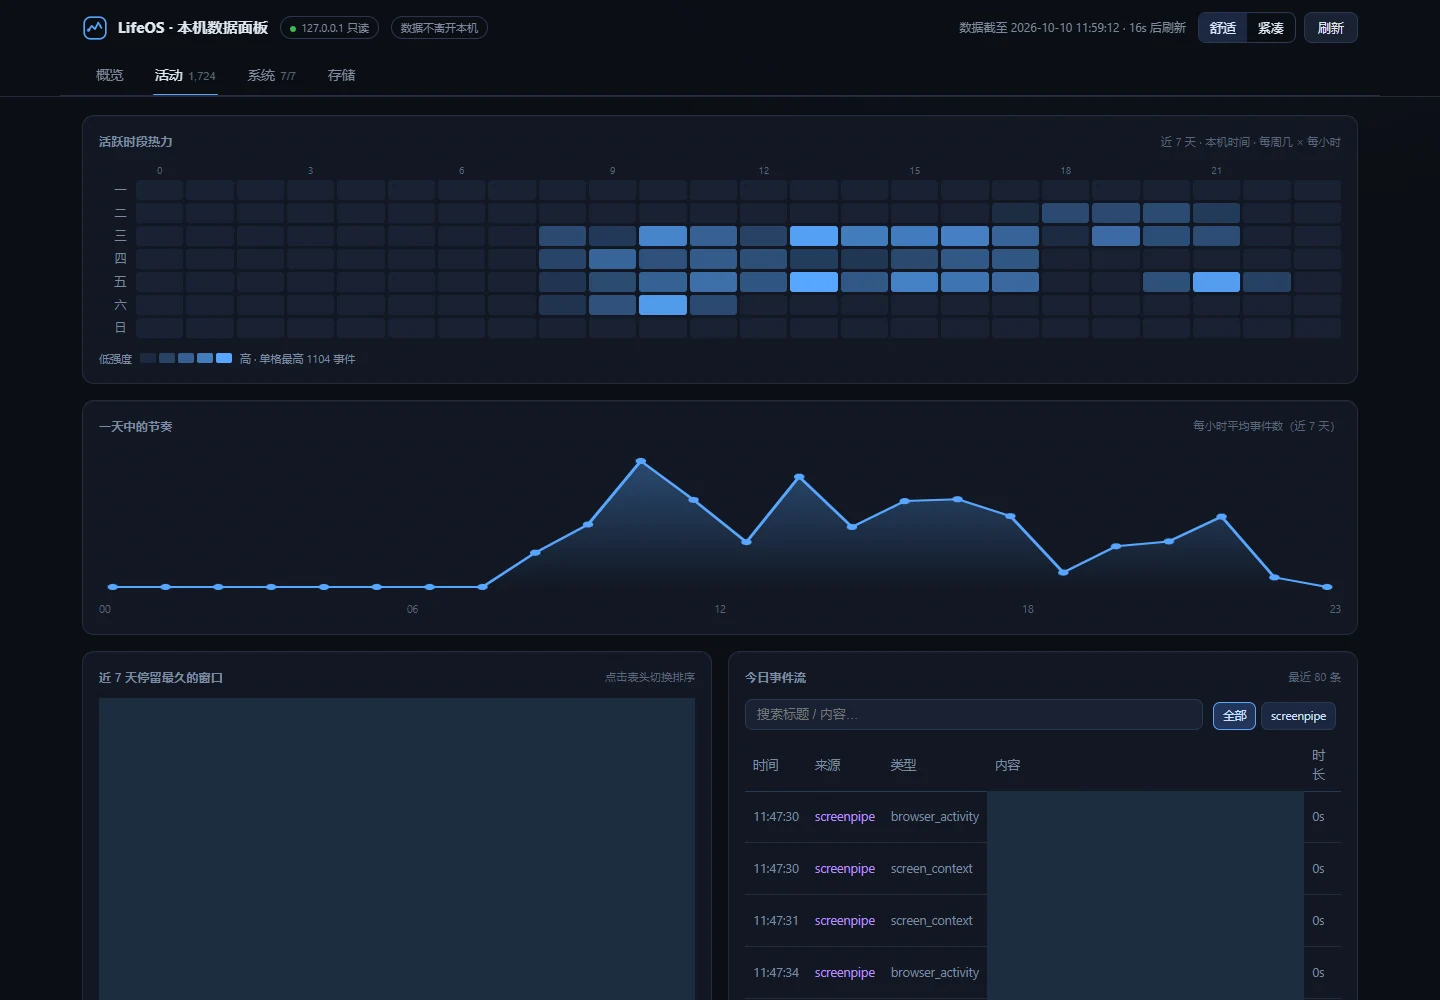Viewport: 1440px width, 1000px height.
Task: Open the 系统 7/7 tab
Action: pos(271,75)
